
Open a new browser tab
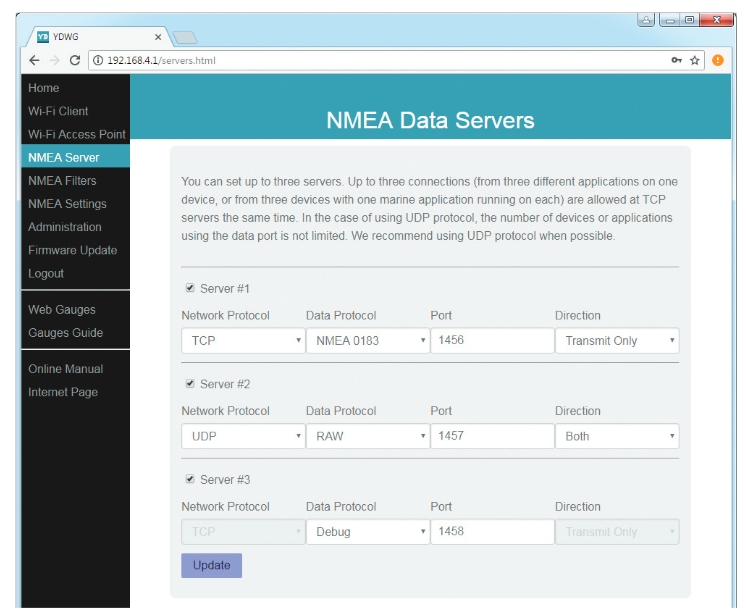pos(185,37)
